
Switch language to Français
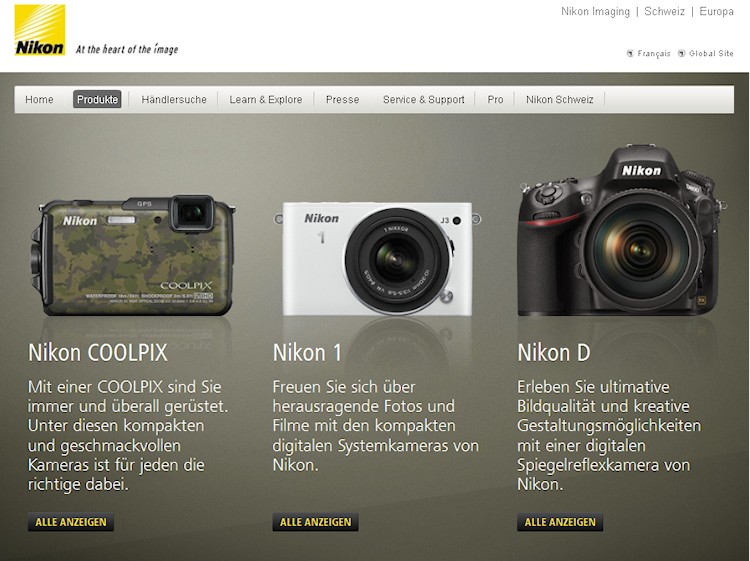(x=654, y=54)
